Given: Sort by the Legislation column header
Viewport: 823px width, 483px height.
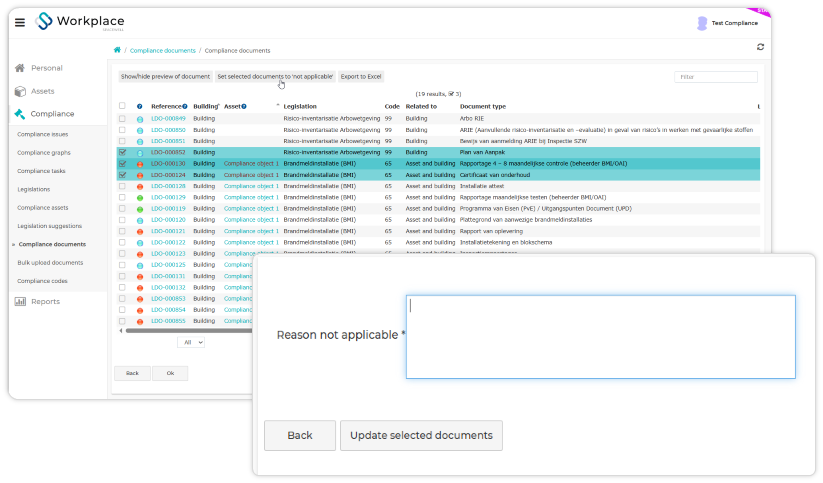Looking at the screenshot, I should [x=300, y=107].
